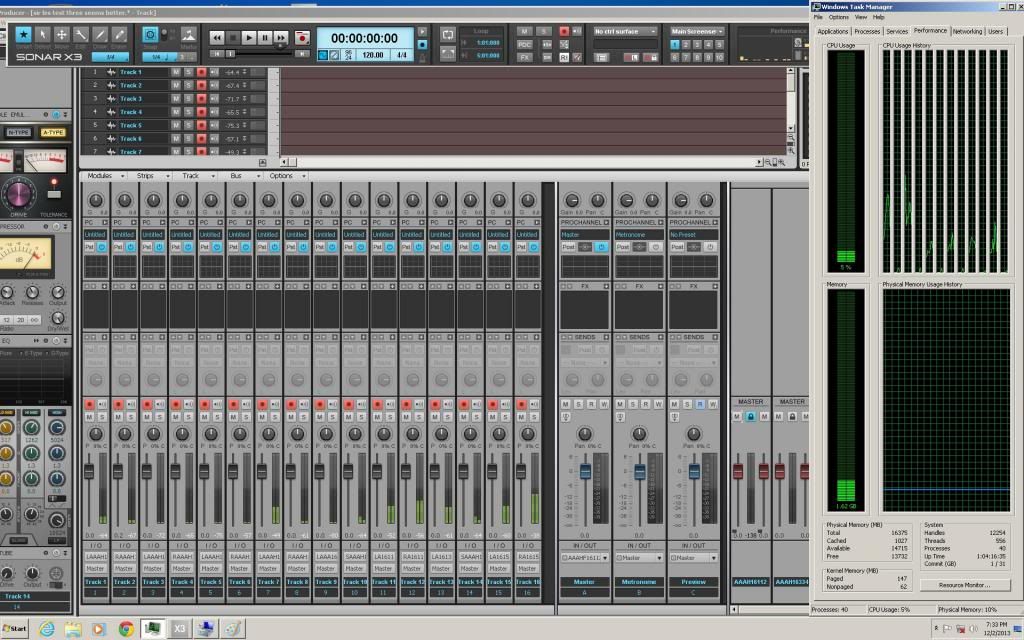
Task: Solo Track 3 in the track list
Action: point(188,99)
